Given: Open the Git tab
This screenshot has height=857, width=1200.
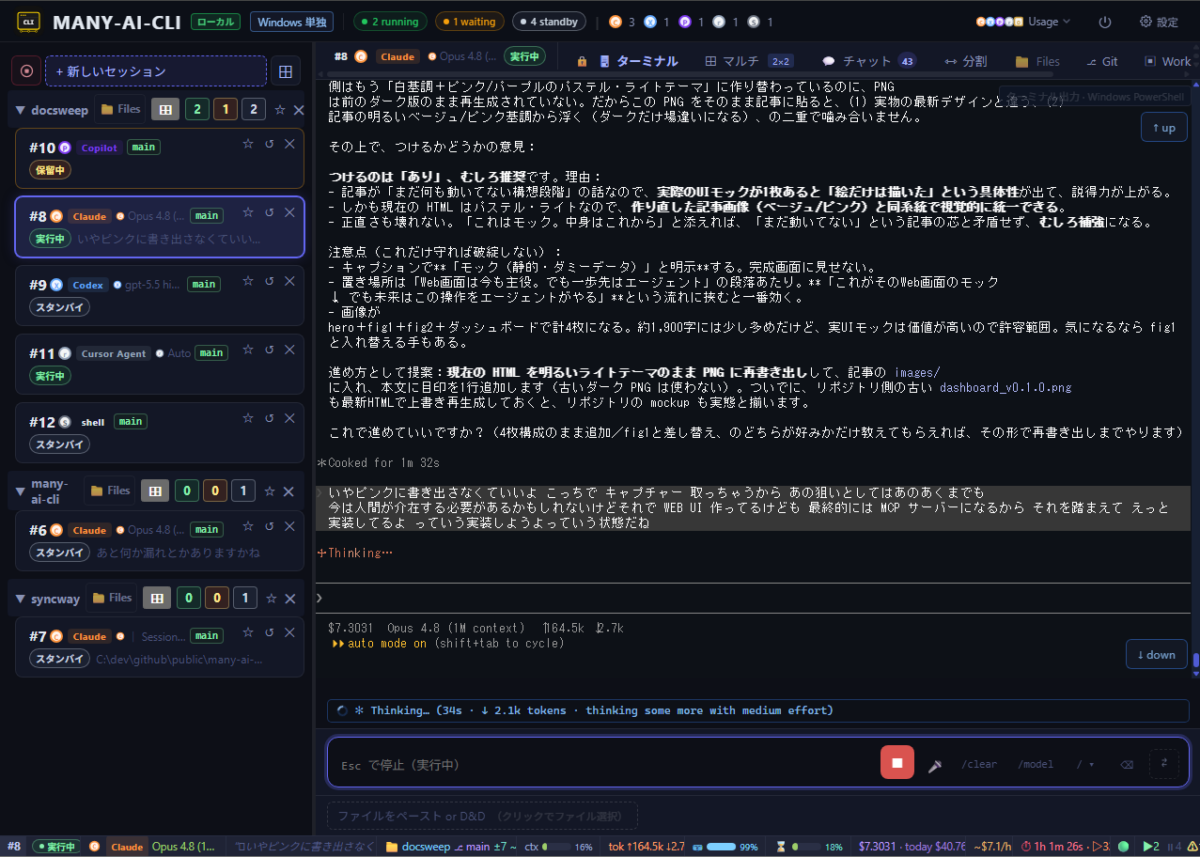Looking at the screenshot, I should tap(1102, 61).
